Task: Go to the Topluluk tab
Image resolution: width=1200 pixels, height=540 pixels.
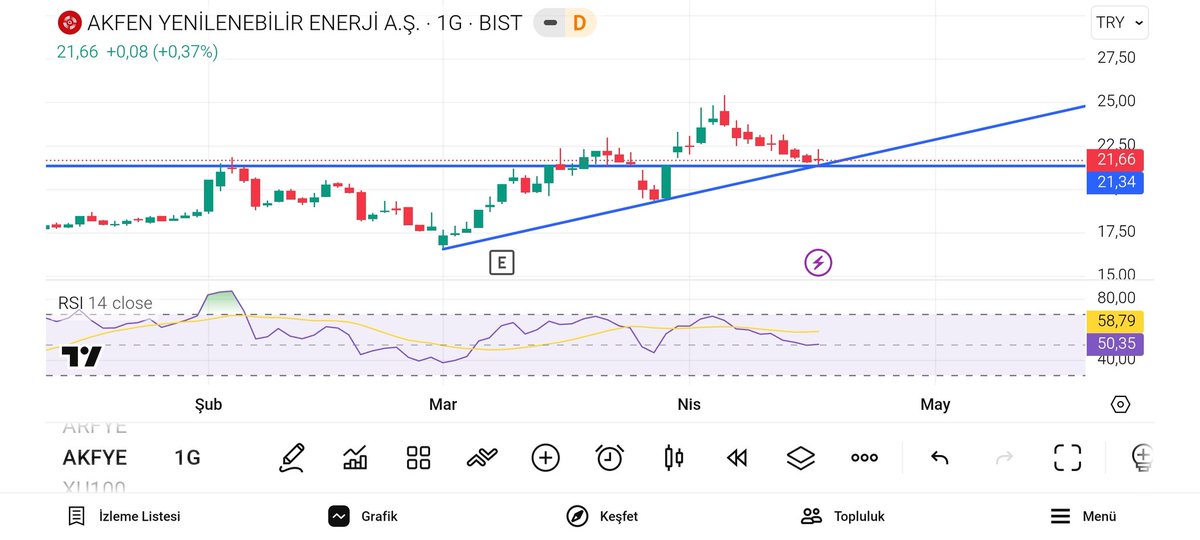Action: [843, 516]
